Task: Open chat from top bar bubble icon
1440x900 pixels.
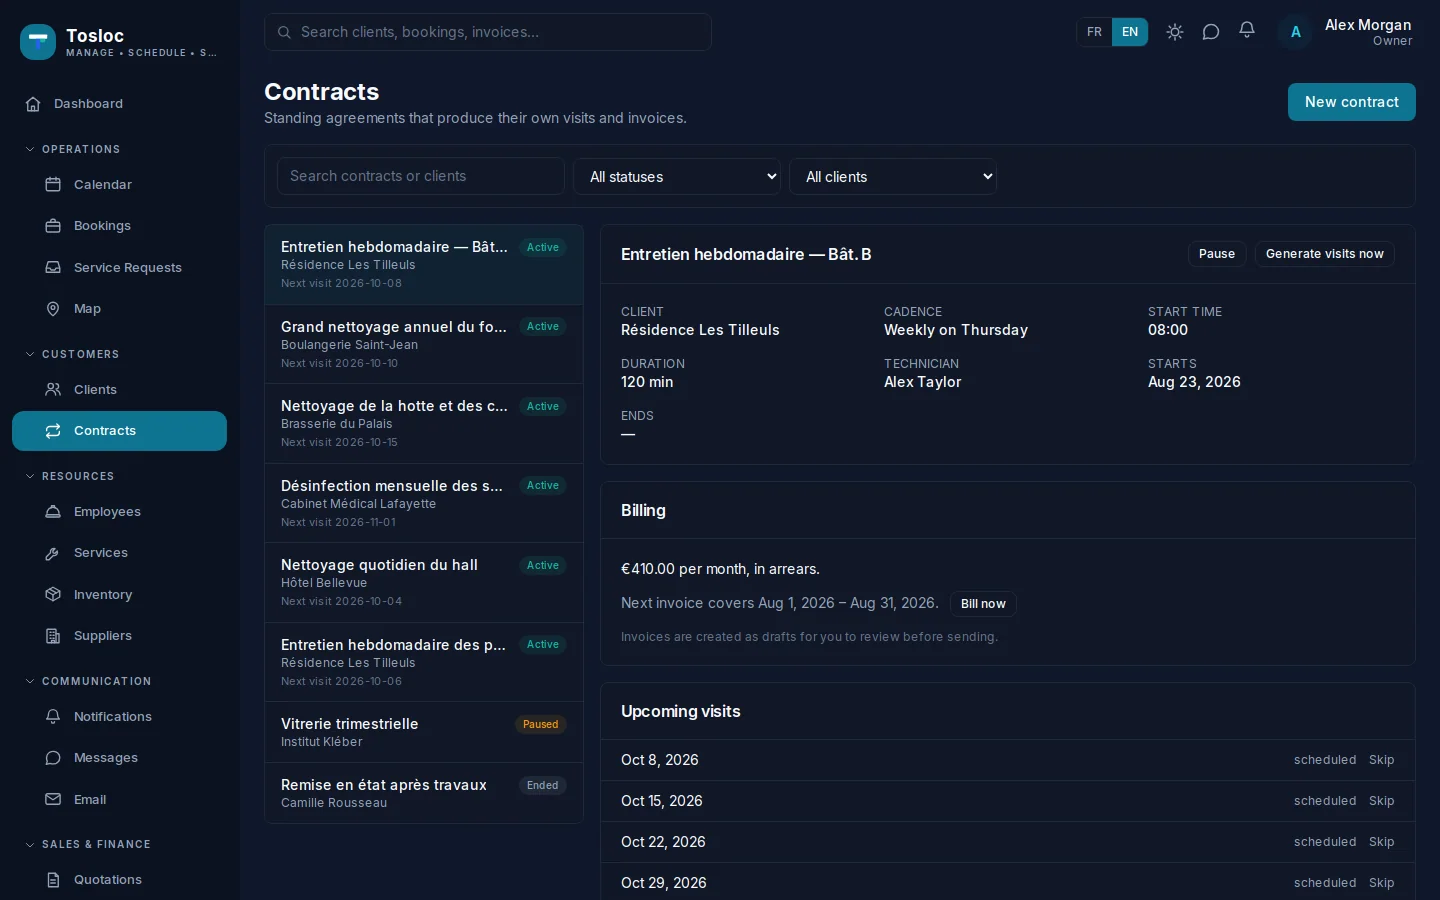Action: point(1211,32)
